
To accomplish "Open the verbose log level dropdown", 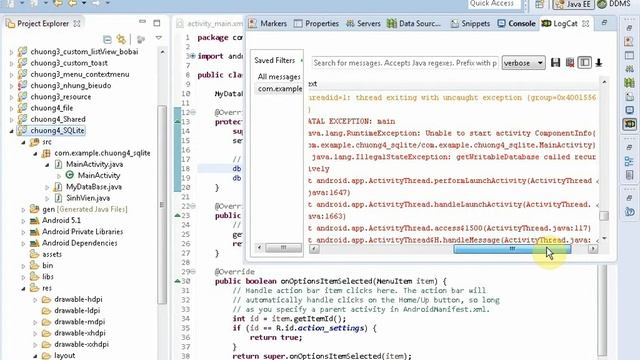I will click(x=523, y=63).
